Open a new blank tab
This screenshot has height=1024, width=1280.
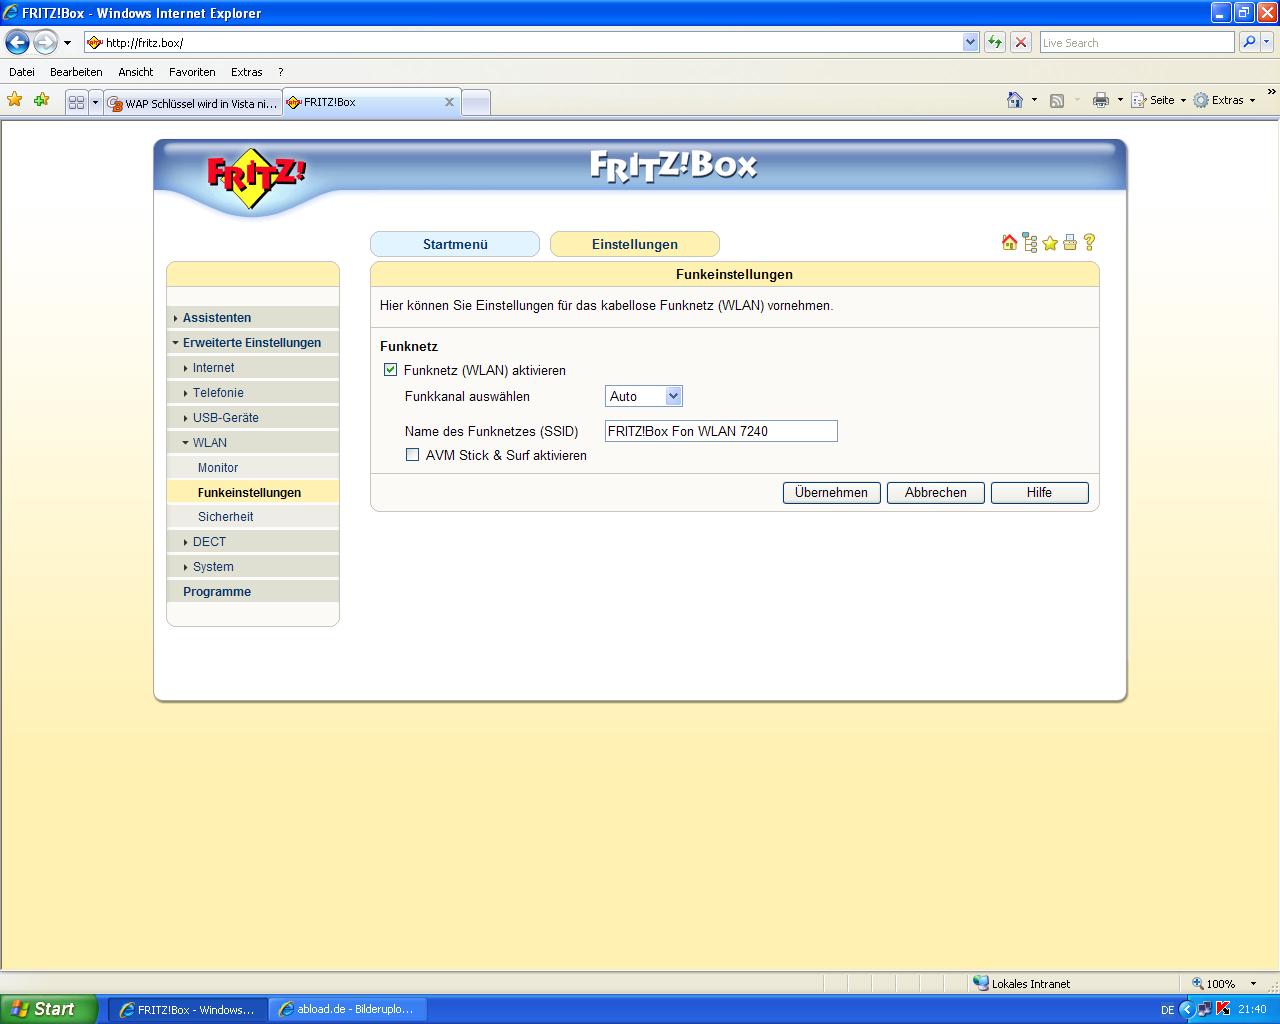[476, 103]
